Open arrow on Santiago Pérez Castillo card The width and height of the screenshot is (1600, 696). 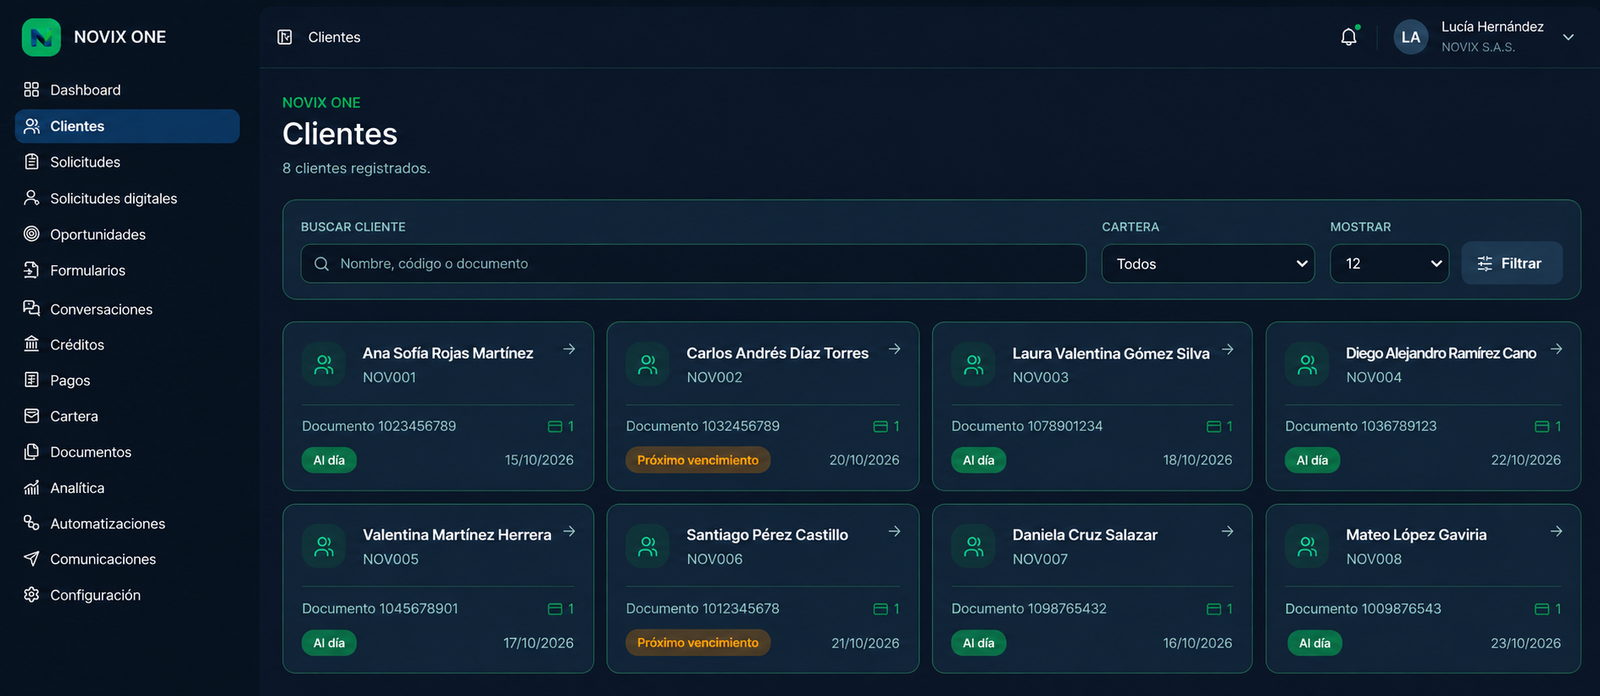(895, 531)
